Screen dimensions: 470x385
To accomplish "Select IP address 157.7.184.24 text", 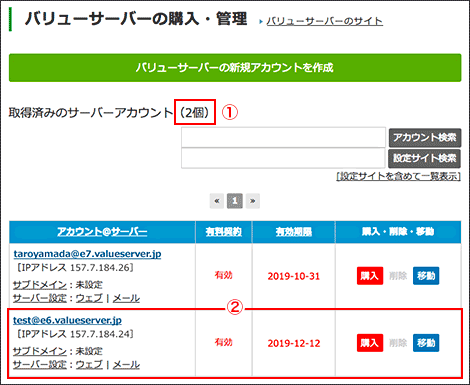I will pyautogui.click(x=100, y=334).
